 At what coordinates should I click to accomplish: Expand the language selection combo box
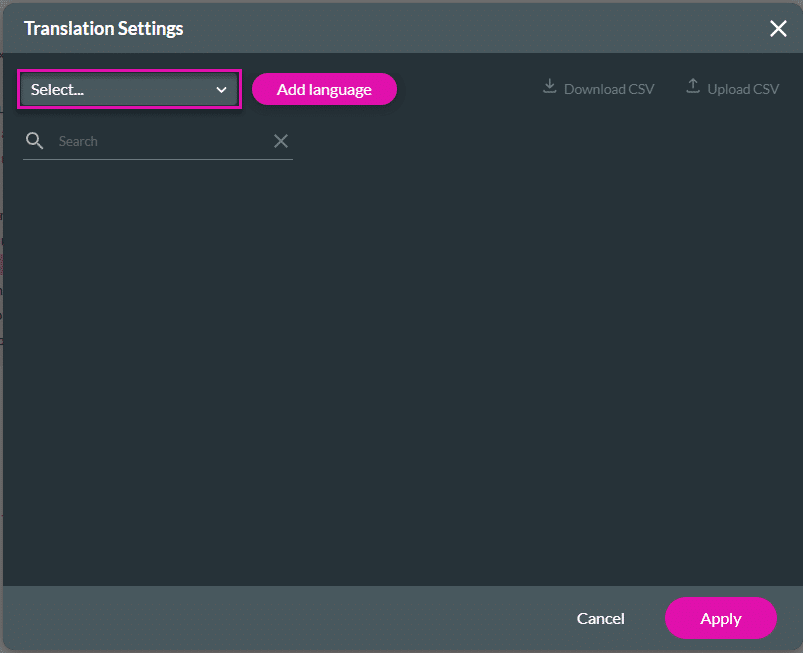pyautogui.click(x=128, y=89)
